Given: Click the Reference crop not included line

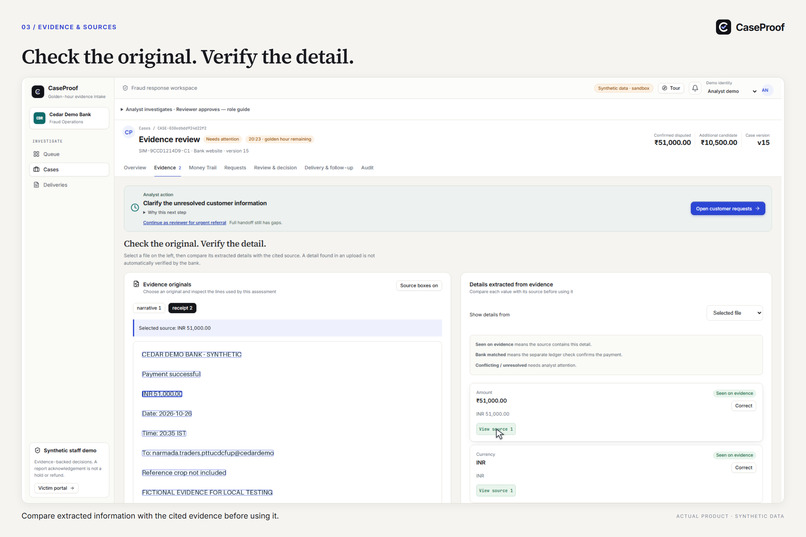Looking at the screenshot, I should point(184,472).
